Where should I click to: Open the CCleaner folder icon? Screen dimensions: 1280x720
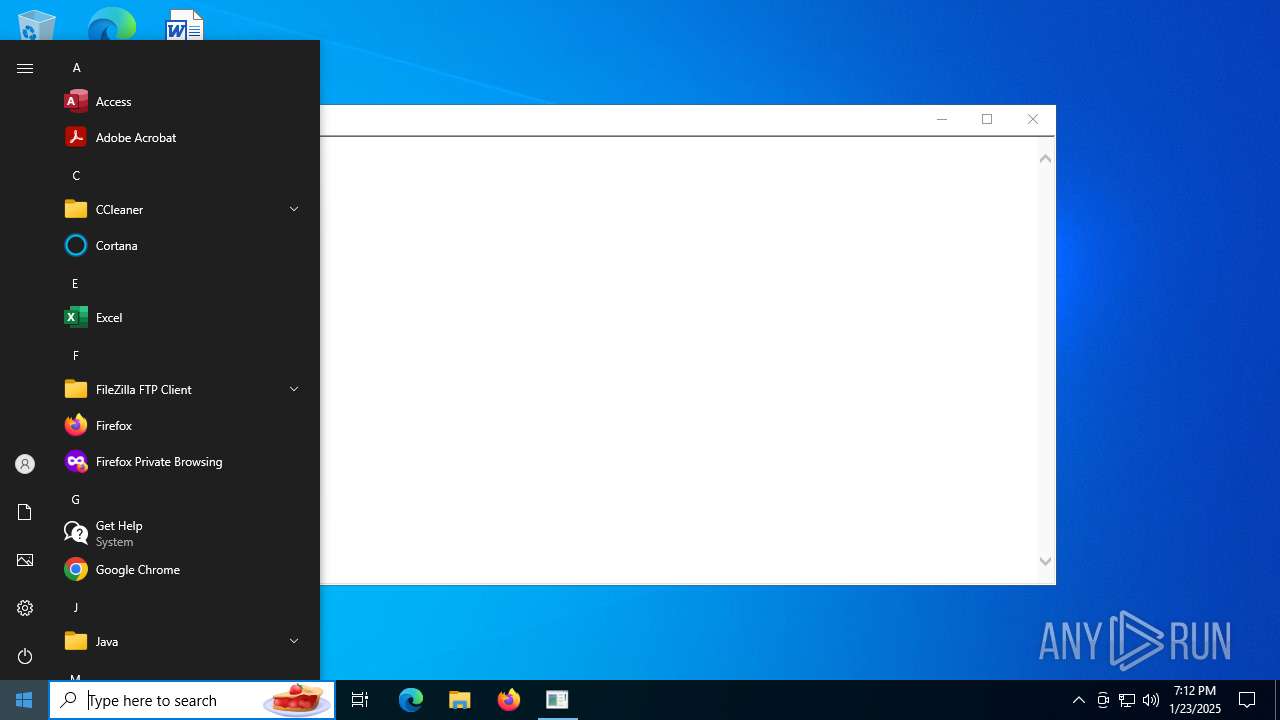point(76,209)
